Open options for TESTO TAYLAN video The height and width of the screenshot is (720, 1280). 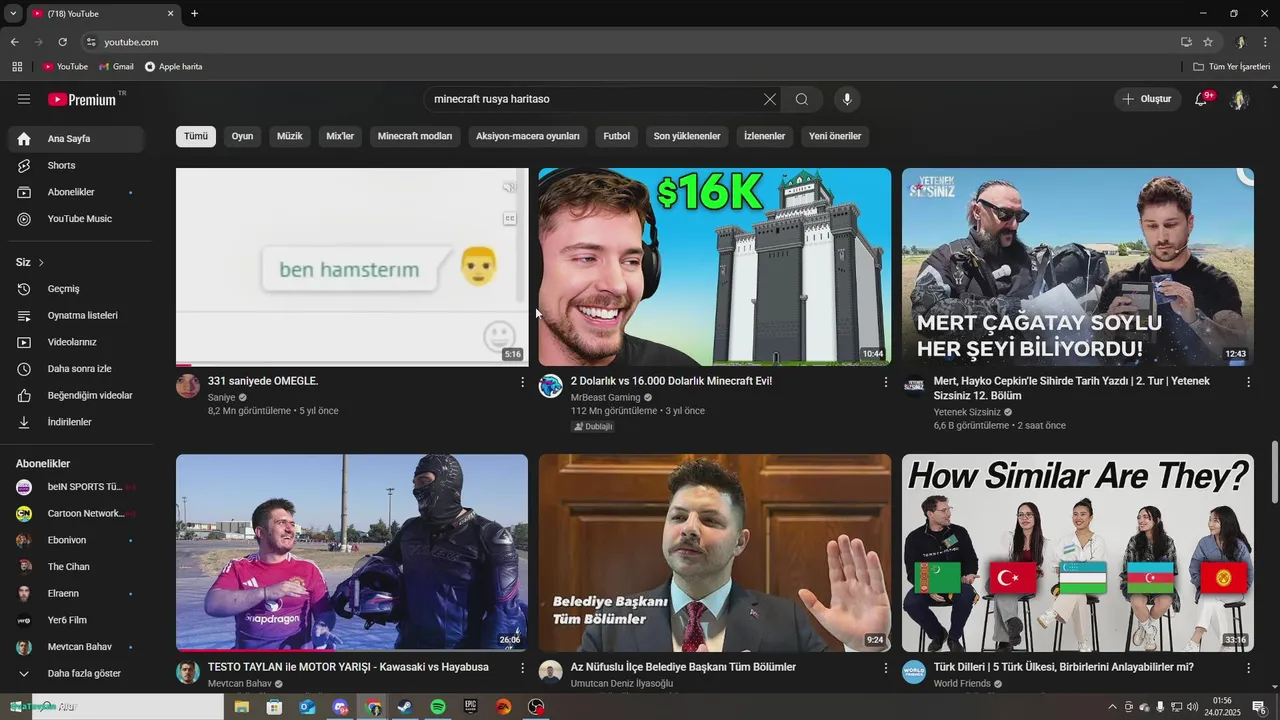[x=522, y=668]
